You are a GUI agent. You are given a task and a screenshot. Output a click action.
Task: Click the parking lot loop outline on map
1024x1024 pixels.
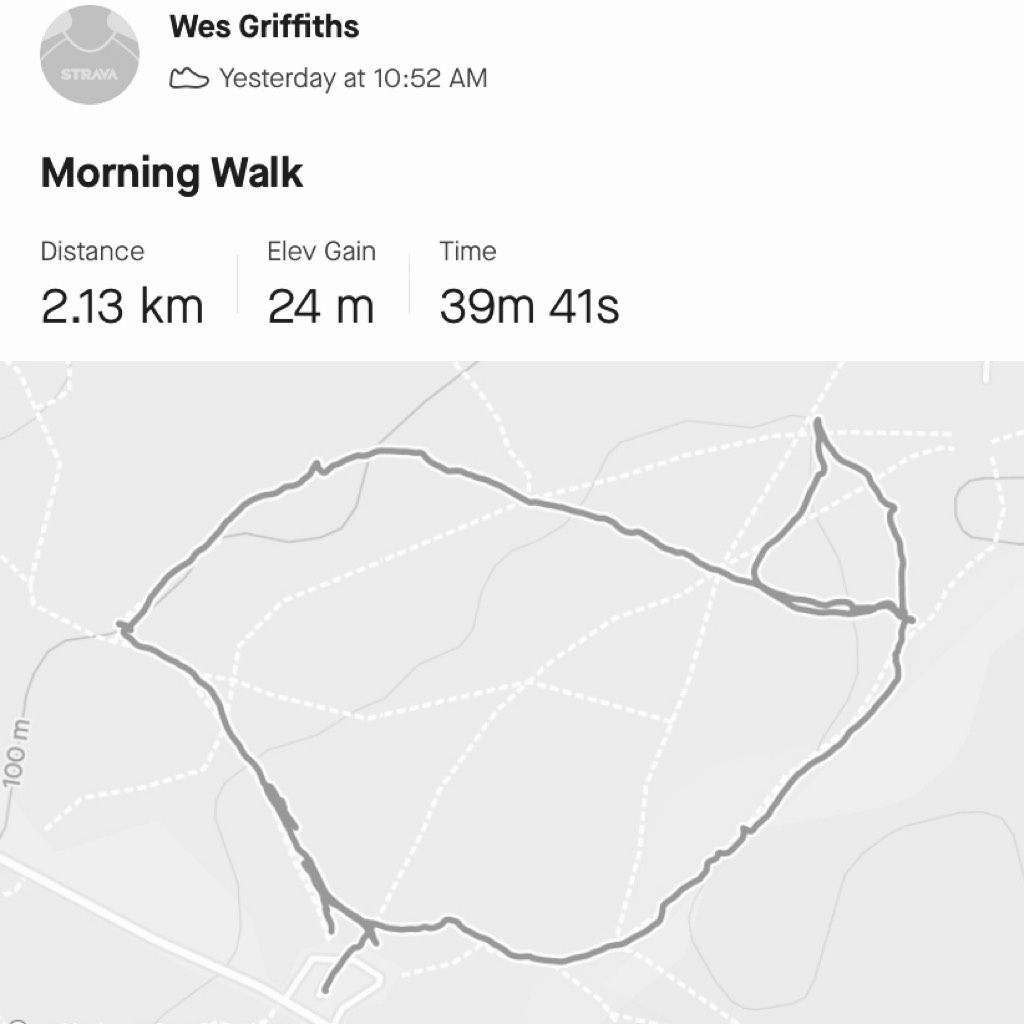(334, 985)
